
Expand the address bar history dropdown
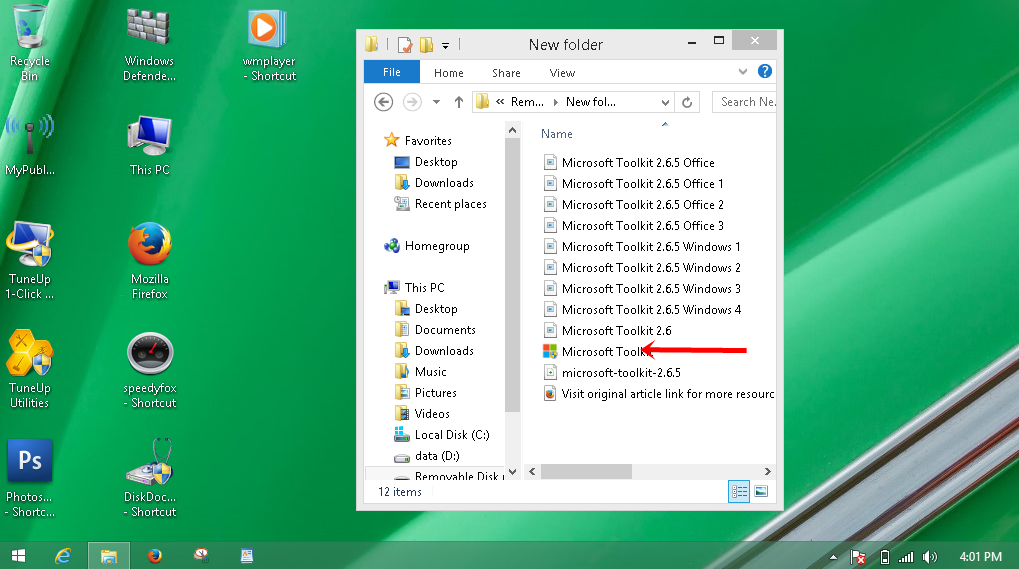[665, 102]
